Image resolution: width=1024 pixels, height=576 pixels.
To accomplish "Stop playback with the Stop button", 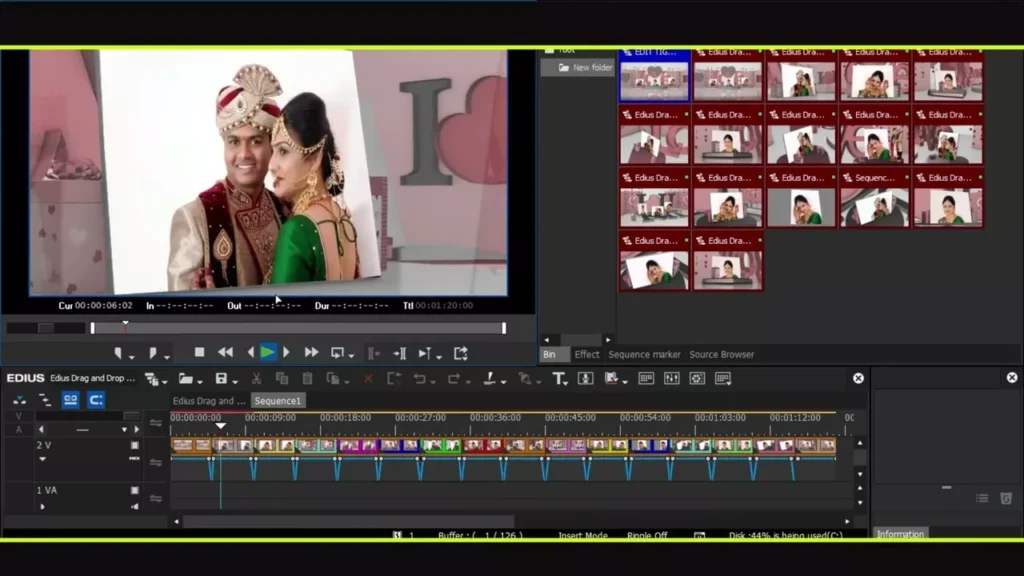I will pyautogui.click(x=199, y=353).
